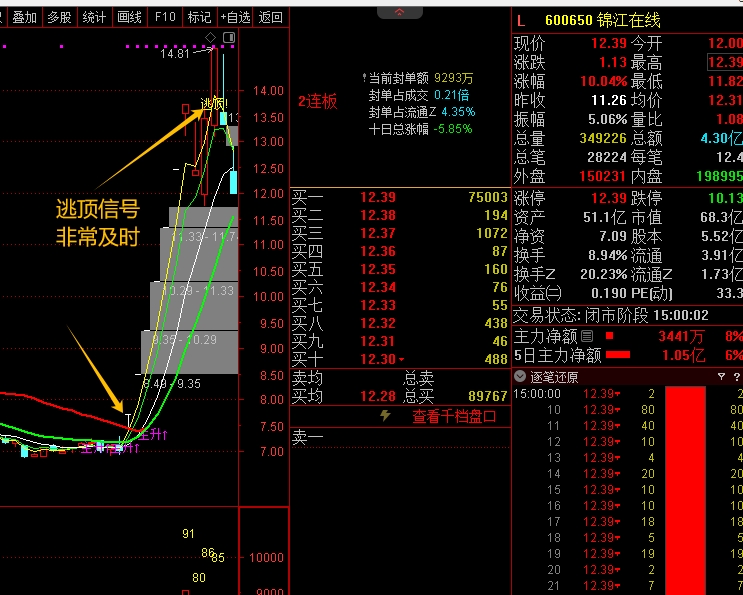
Task: Add stock with +自选 button
Action: 235,18
